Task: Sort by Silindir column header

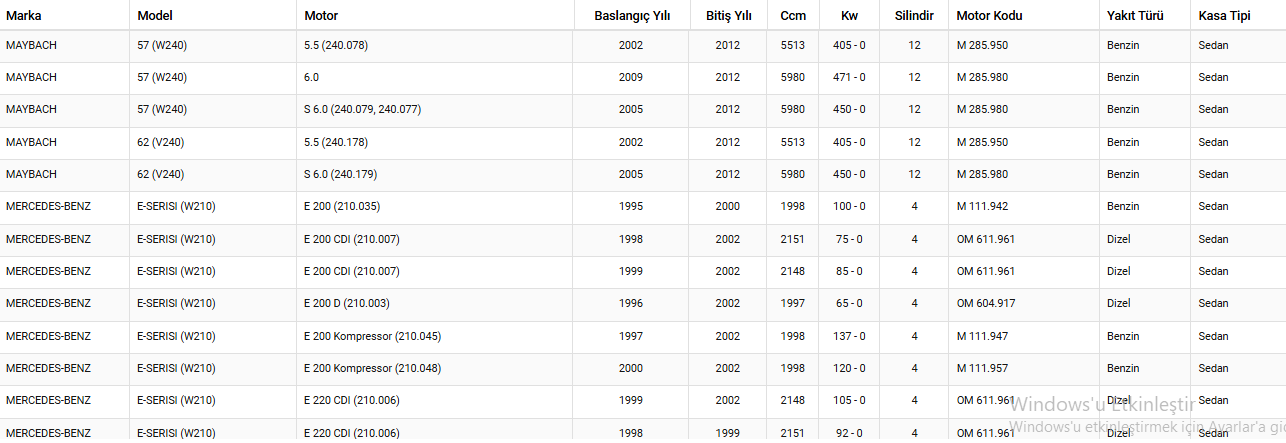Action: click(x=914, y=16)
